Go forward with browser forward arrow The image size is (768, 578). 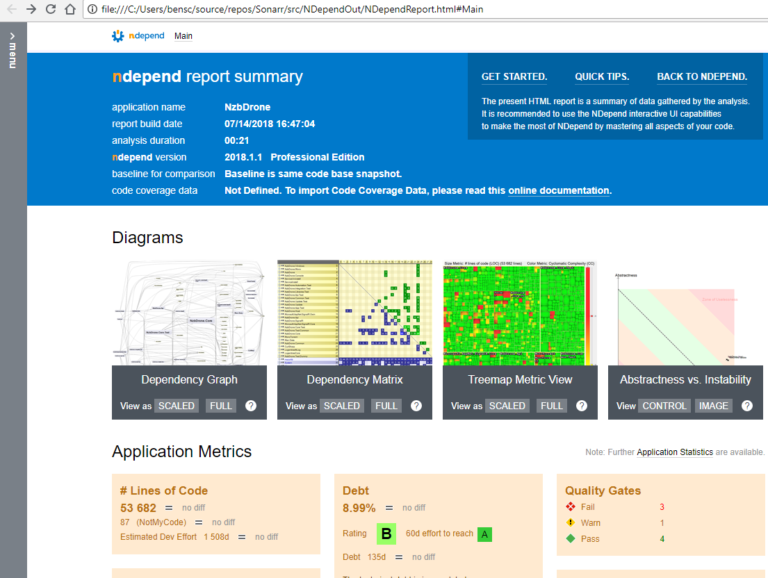[31, 9]
